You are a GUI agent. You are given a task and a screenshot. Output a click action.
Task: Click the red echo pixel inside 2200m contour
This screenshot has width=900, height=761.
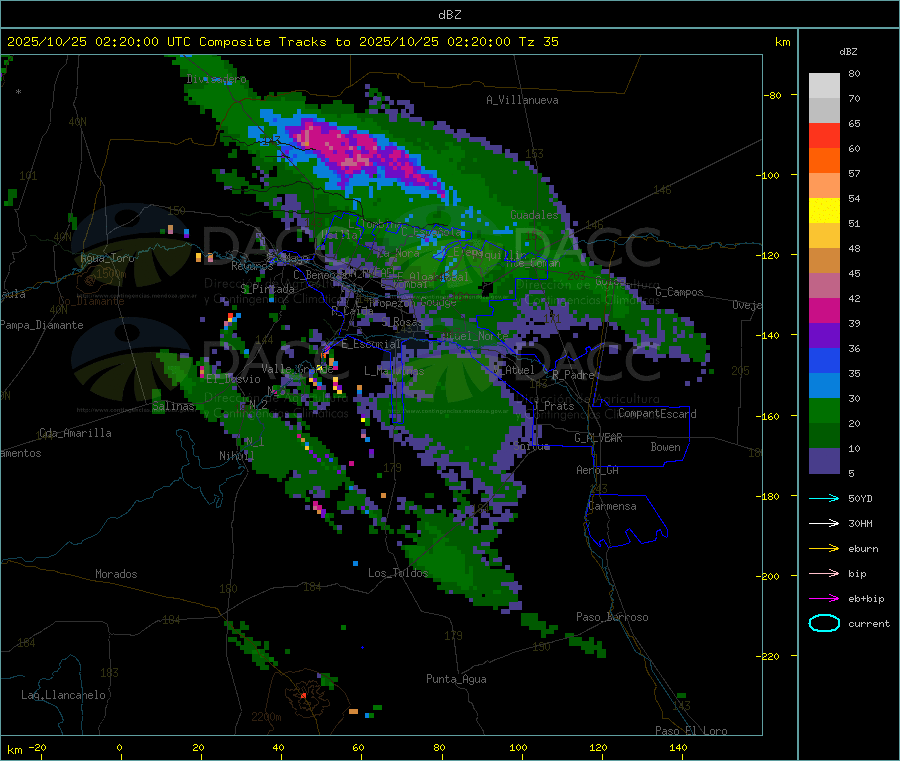click(304, 696)
